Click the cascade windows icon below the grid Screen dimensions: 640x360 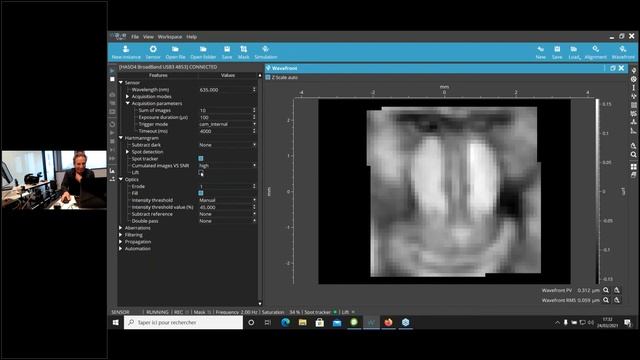pos(633,175)
